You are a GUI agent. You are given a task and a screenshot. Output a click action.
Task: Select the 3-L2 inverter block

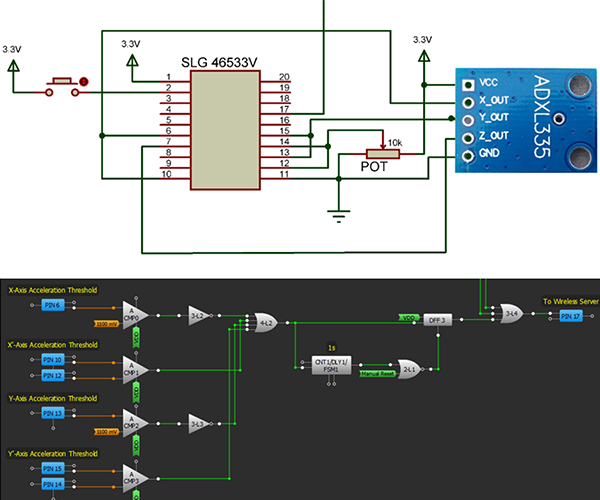point(198,316)
